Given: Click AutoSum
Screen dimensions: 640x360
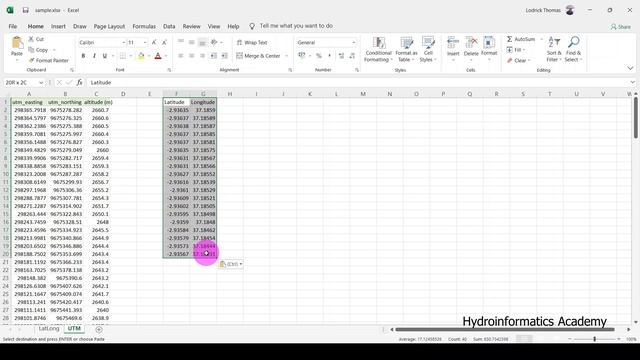Looking at the screenshot, I should pyautogui.click(x=521, y=39).
